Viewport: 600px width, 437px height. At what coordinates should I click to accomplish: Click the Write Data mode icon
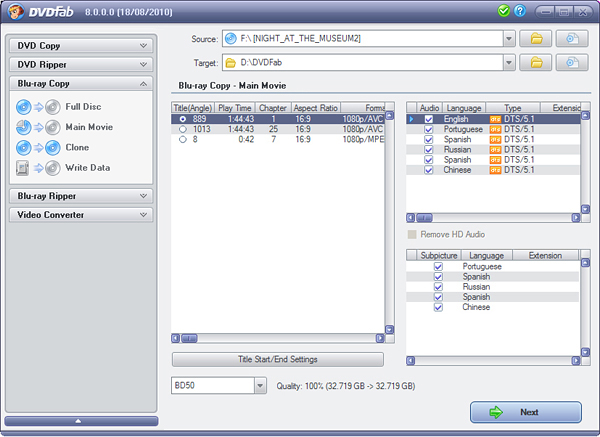38,168
